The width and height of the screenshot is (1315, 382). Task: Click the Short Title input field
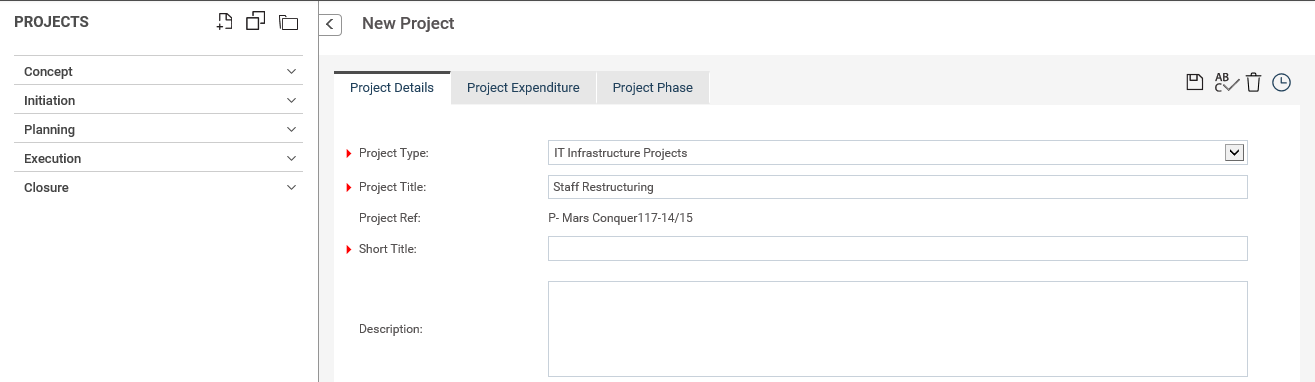pyautogui.click(x=898, y=248)
